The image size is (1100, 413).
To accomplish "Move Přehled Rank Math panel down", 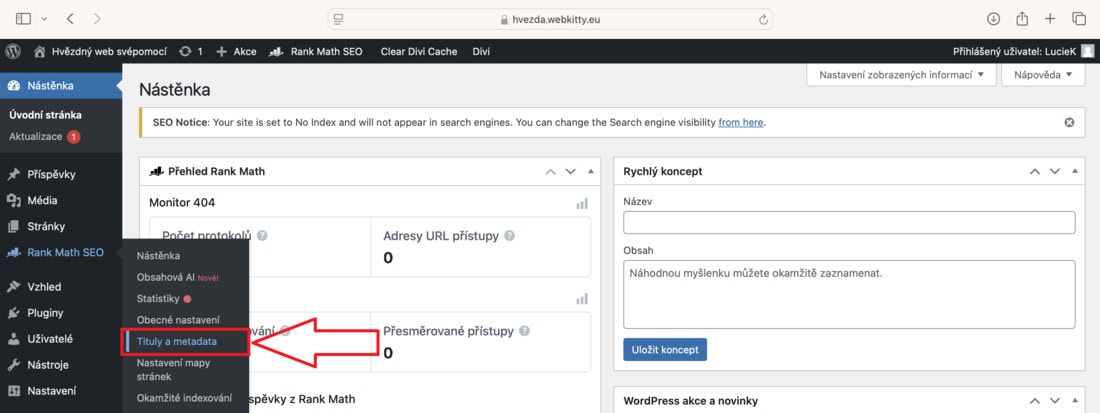I will (570, 171).
